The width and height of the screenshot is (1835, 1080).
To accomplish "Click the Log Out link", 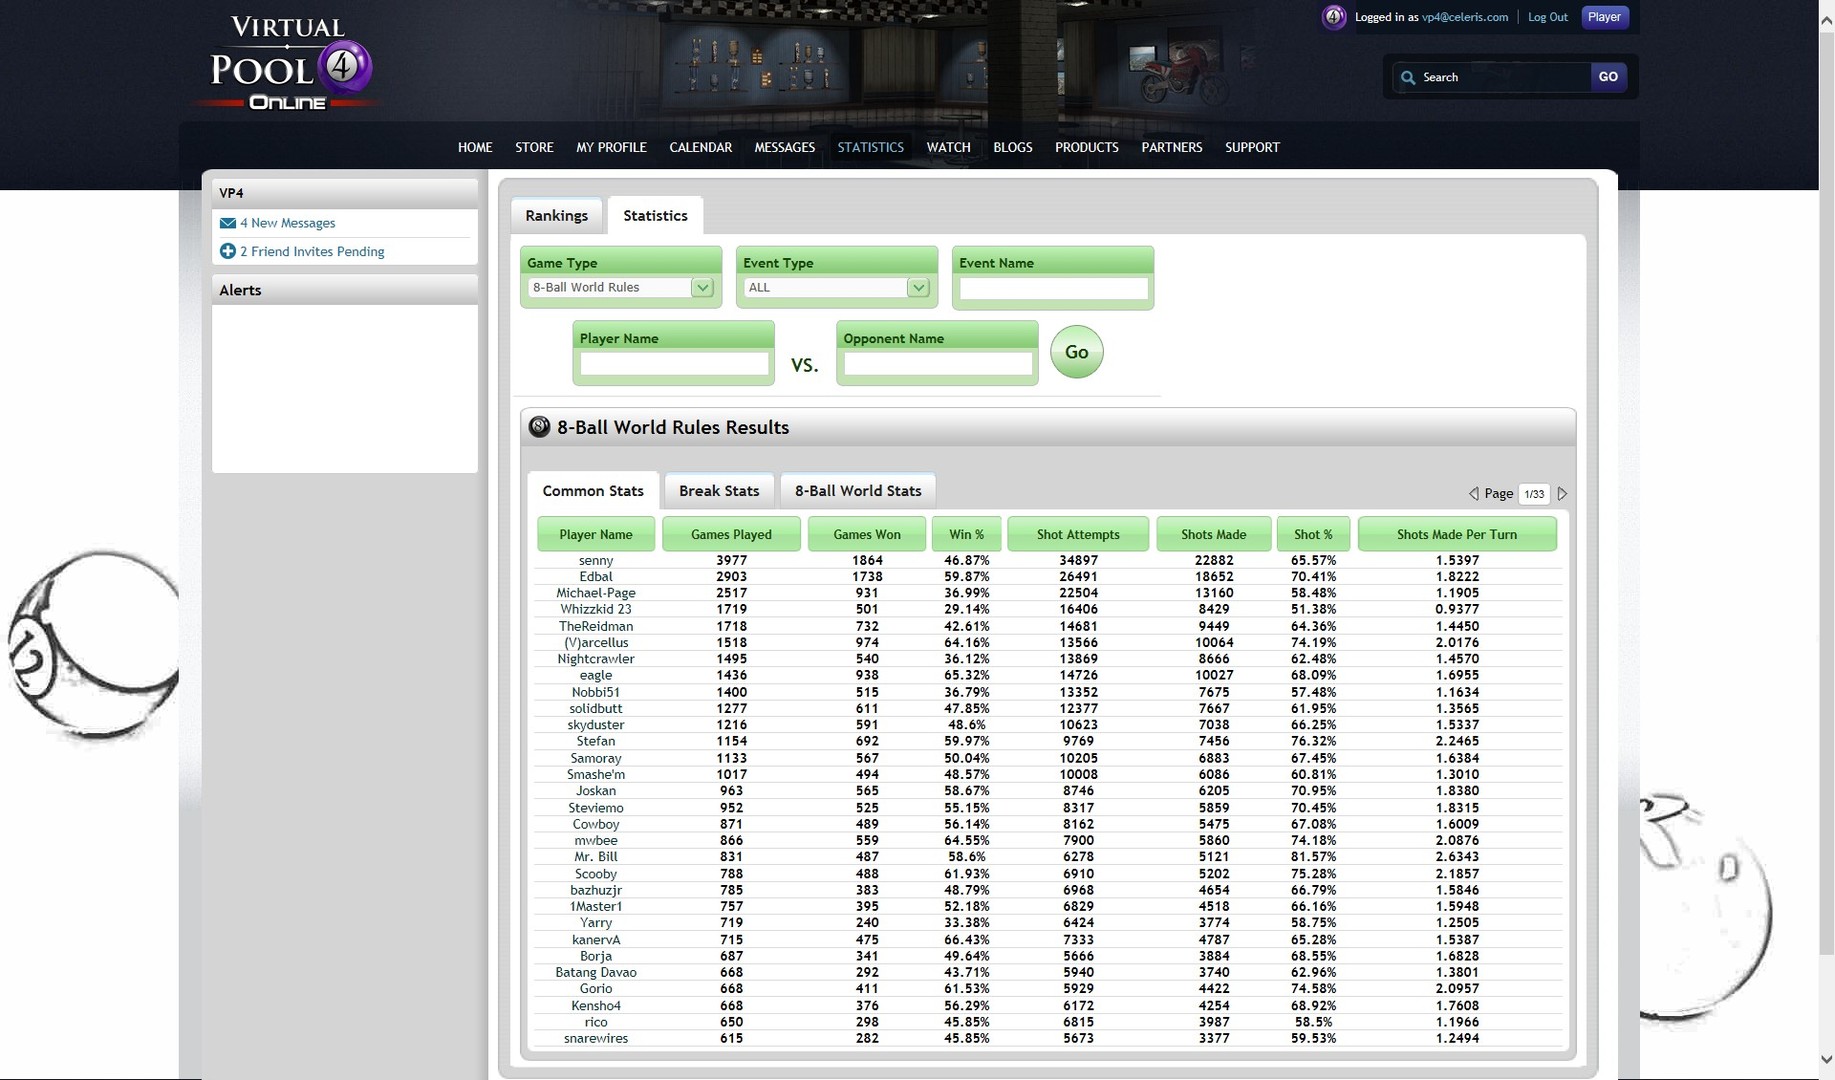I will point(1547,16).
